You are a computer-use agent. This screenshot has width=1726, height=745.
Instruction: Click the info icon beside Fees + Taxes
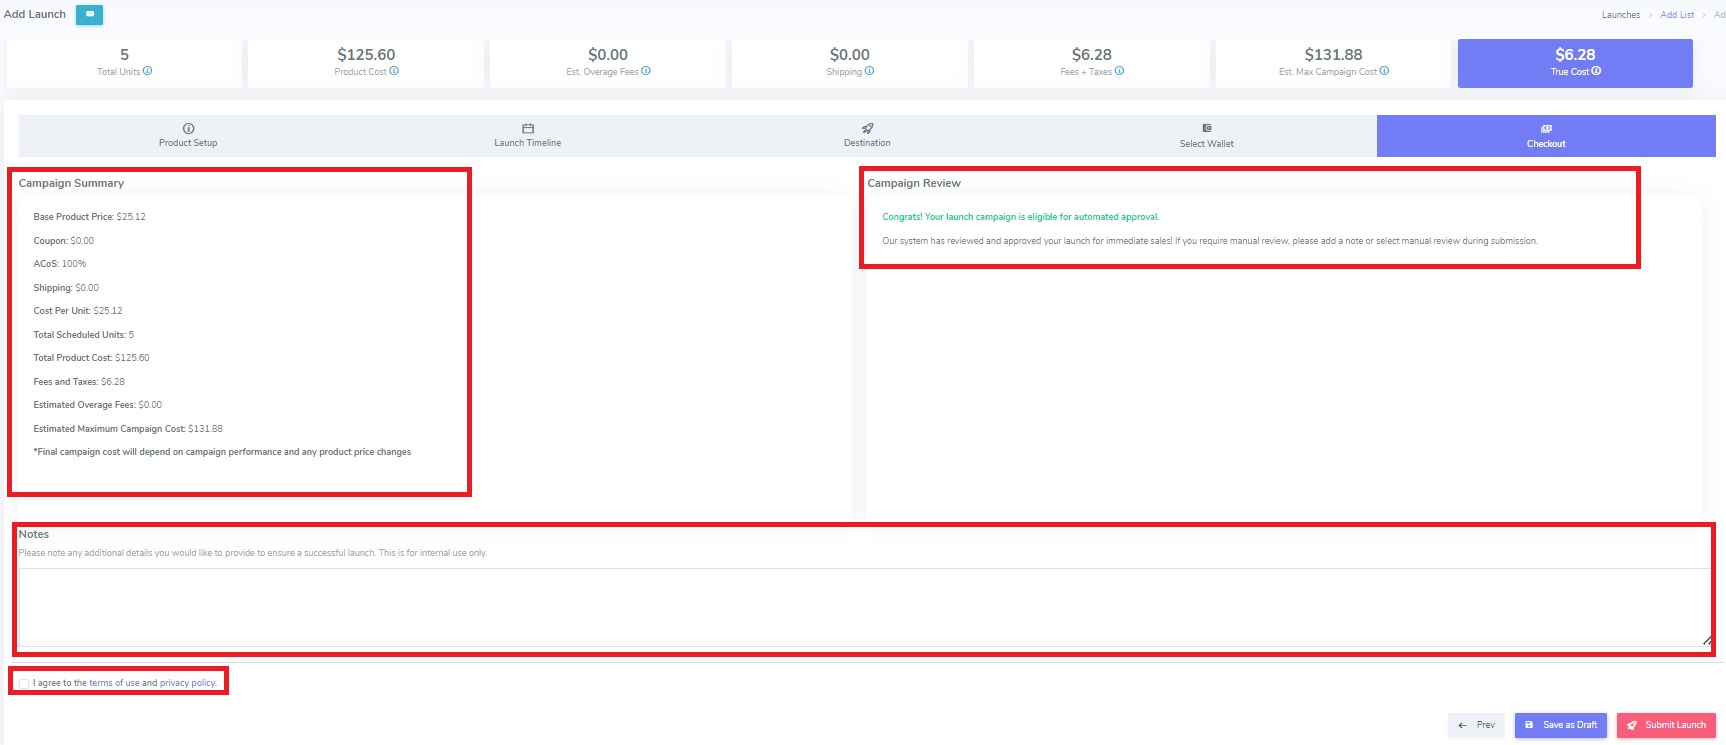click(x=1119, y=71)
